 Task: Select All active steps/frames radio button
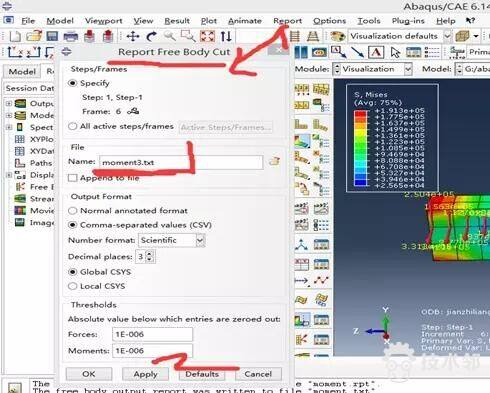(73, 126)
